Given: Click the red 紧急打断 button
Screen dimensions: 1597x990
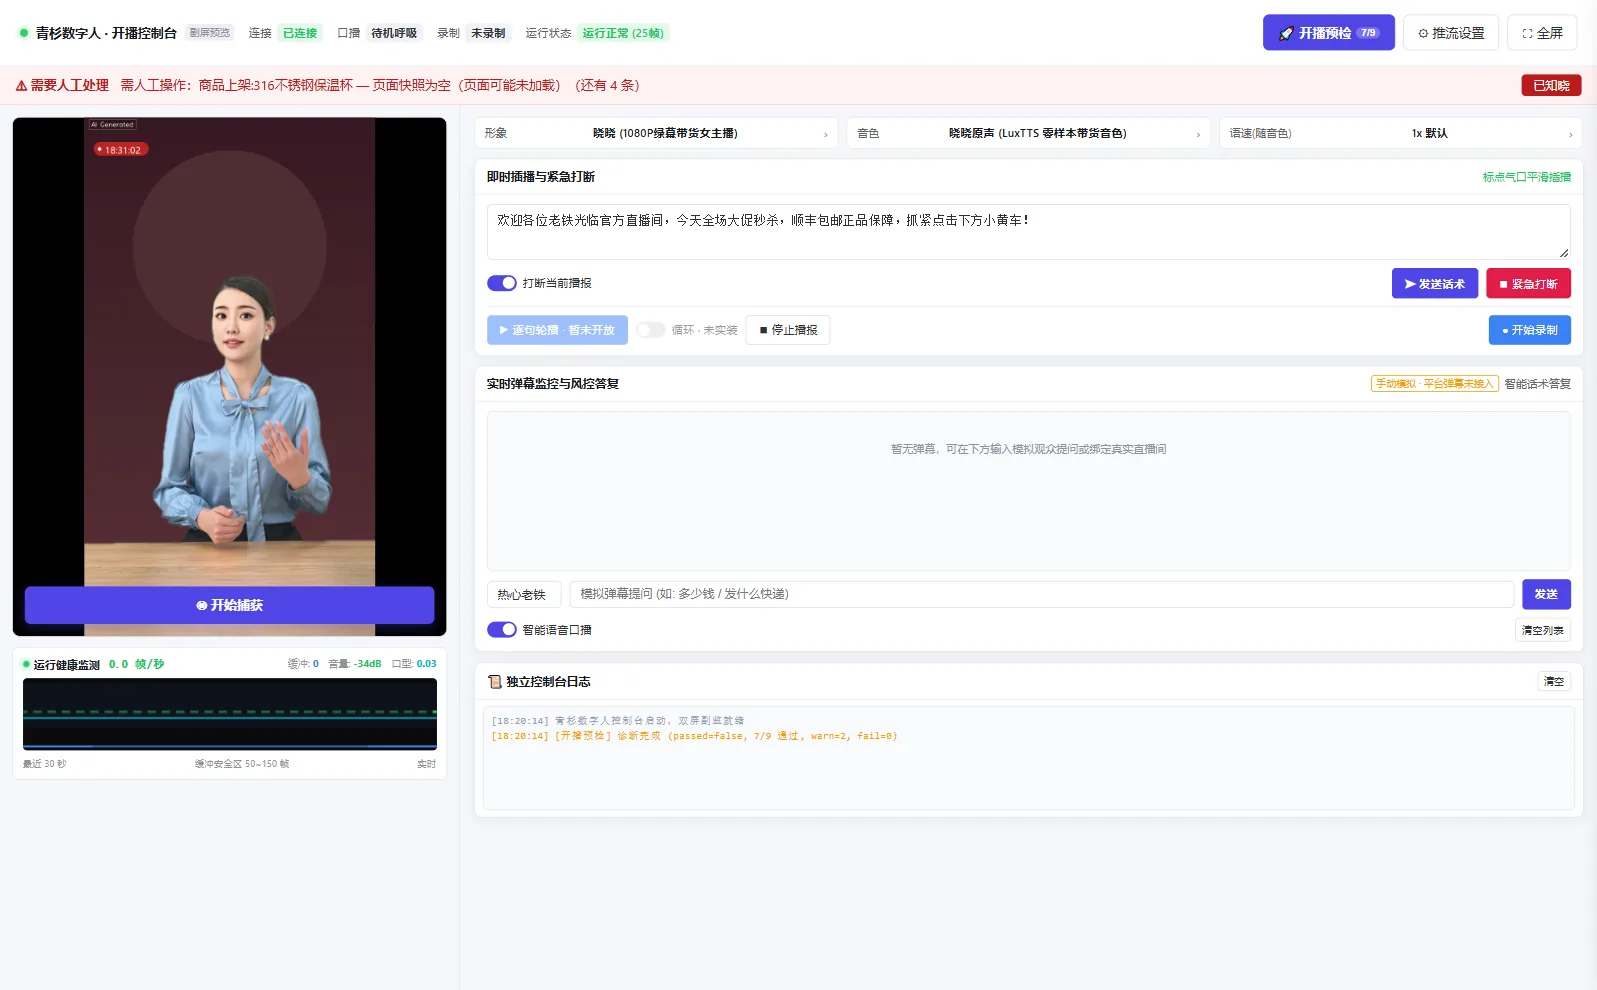Looking at the screenshot, I should pyautogui.click(x=1528, y=284).
